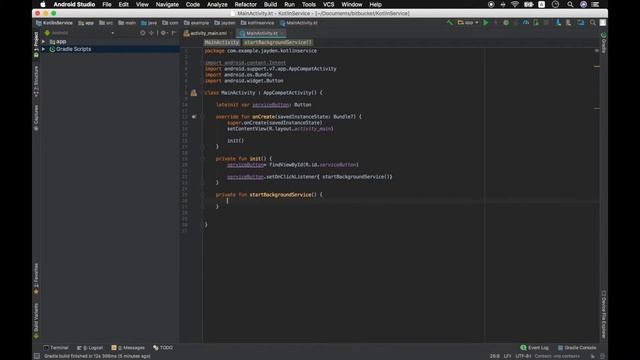Viewport: 640px width, 360px height.
Task: Click MainActivity.kt breadcrumb in navigation bar
Action: (x=298, y=23)
